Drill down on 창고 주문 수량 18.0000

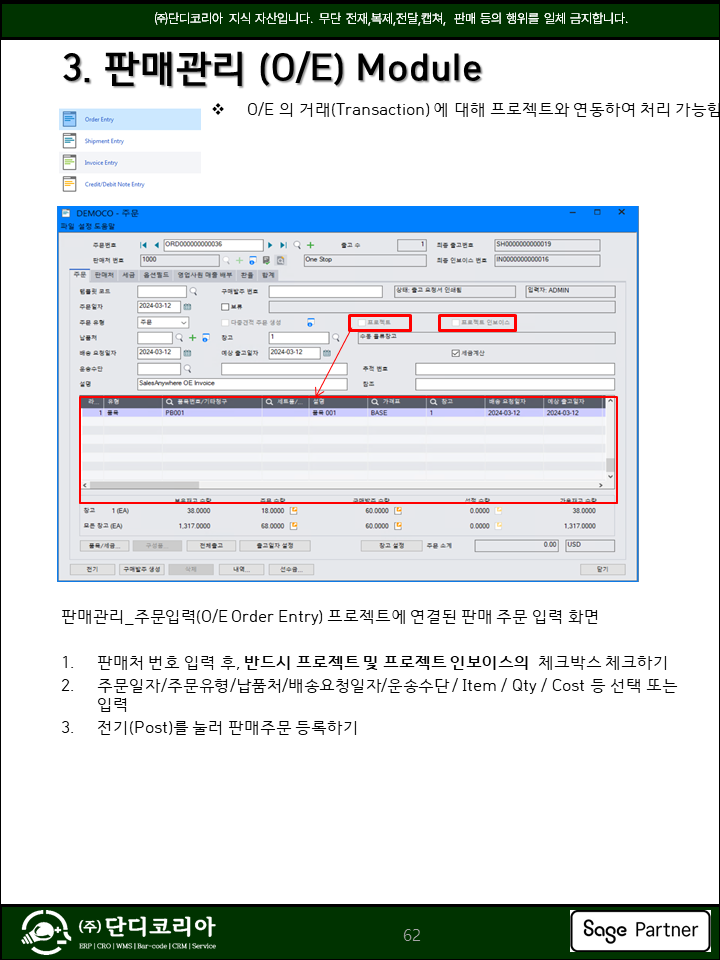[x=294, y=510]
